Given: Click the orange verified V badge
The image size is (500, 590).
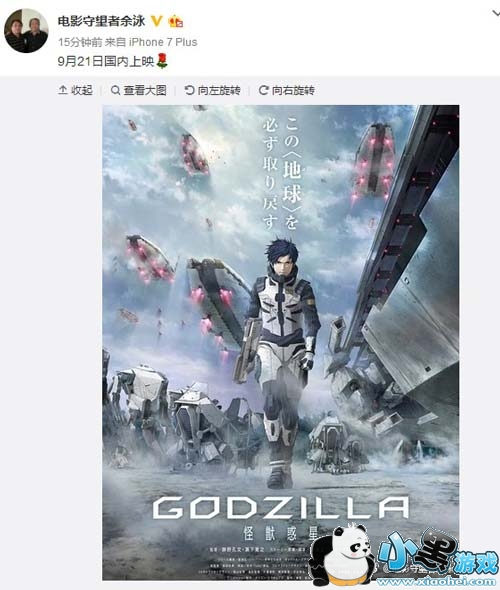Looking at the screenshot, I should 156,21.
